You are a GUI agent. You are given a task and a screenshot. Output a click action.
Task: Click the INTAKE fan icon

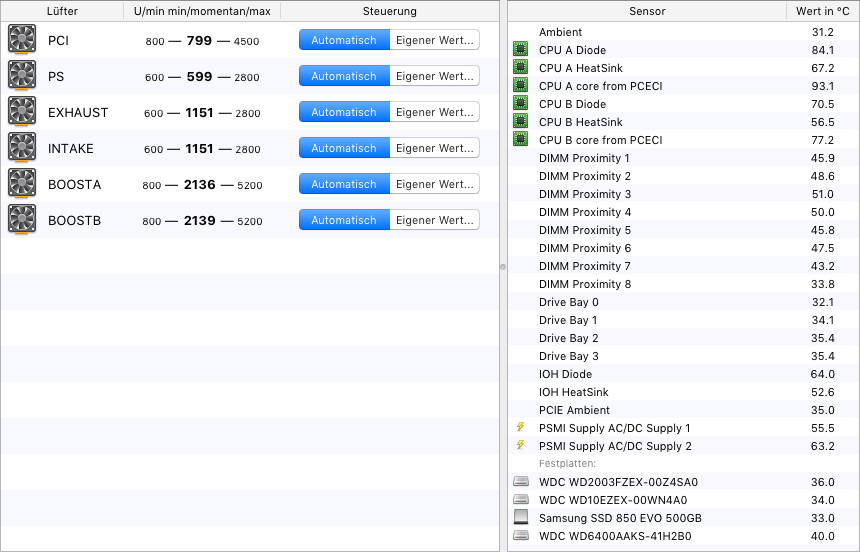click(22, 148)
